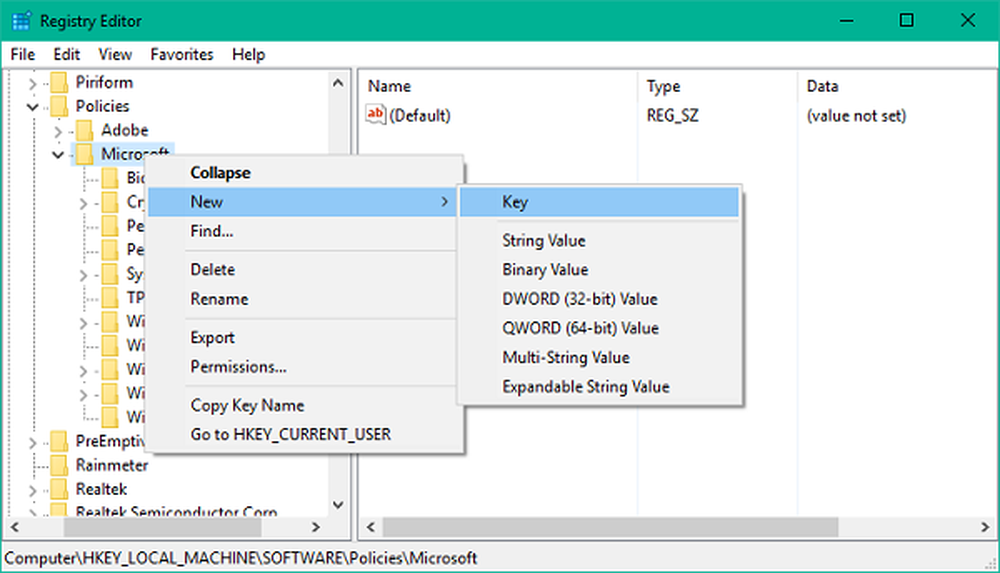Select the Realtek Semiconductor Corp key label

click(177, 511)
